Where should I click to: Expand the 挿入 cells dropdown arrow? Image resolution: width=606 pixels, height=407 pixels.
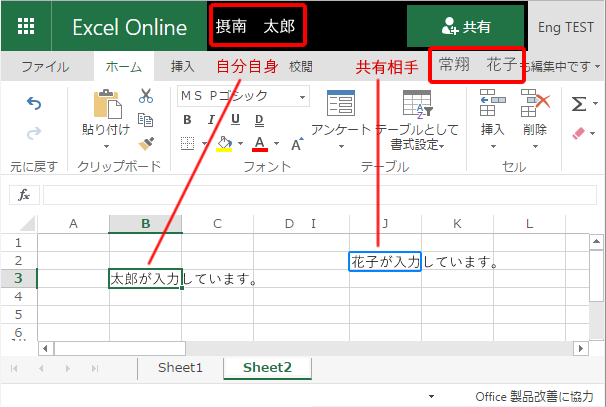point(493,146)
